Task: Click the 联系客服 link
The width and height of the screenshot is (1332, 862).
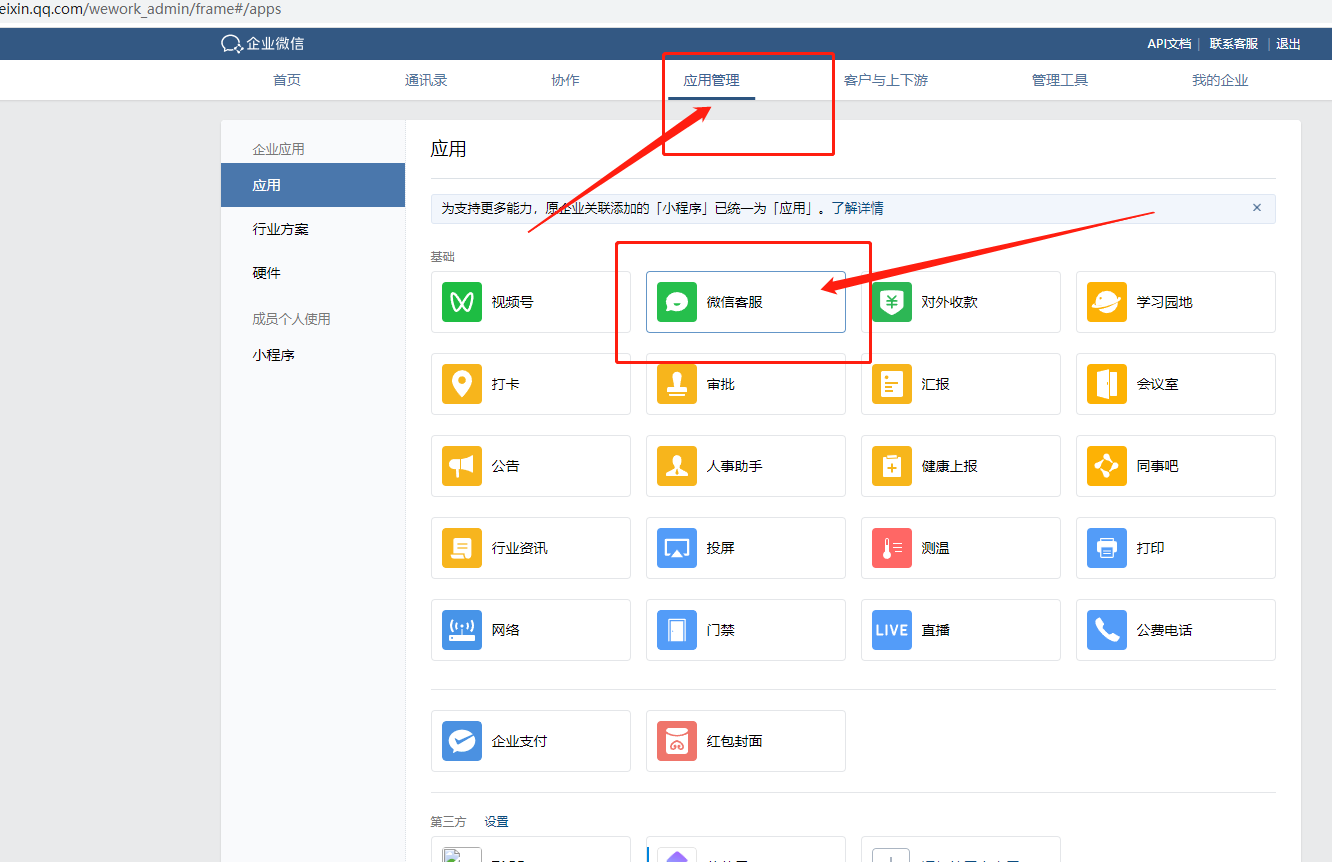Action: pyautogui.click(x=1234, y=44)
